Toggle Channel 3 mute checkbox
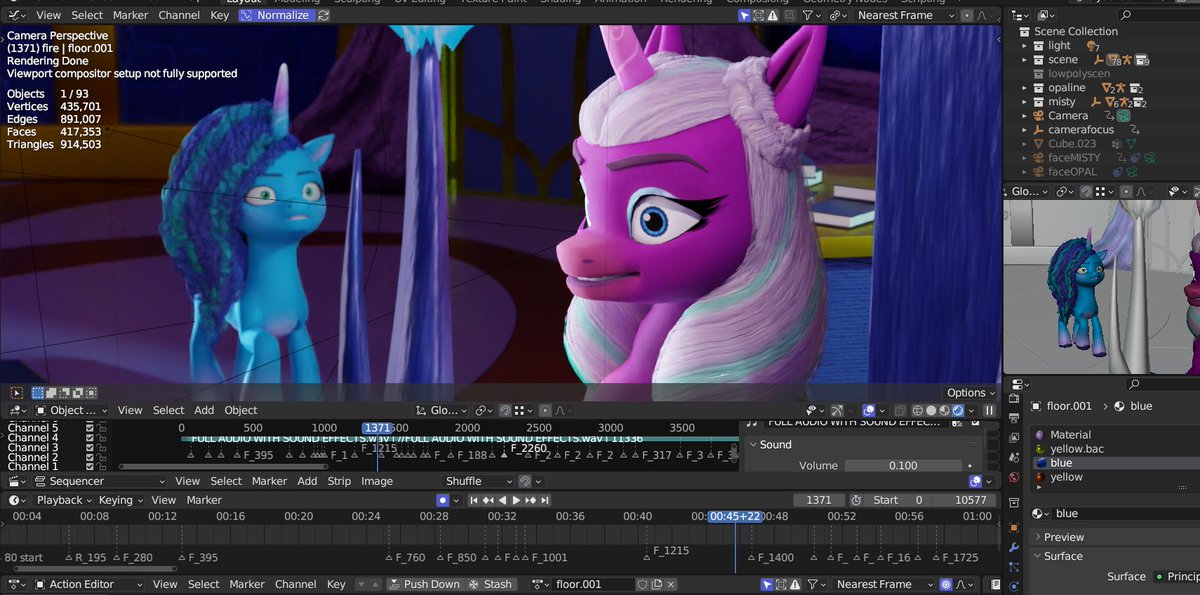 pos(90,447)
